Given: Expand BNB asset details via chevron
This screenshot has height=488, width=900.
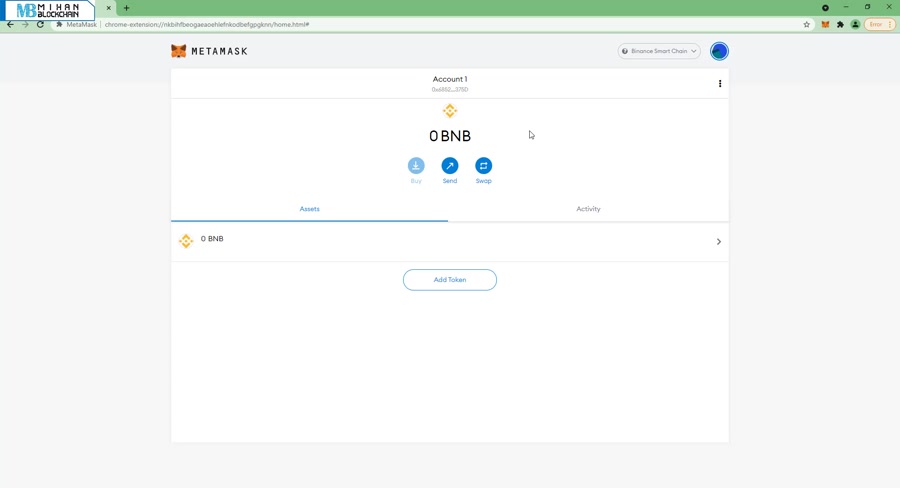Looking at the screenshot, I should [719, 242].
